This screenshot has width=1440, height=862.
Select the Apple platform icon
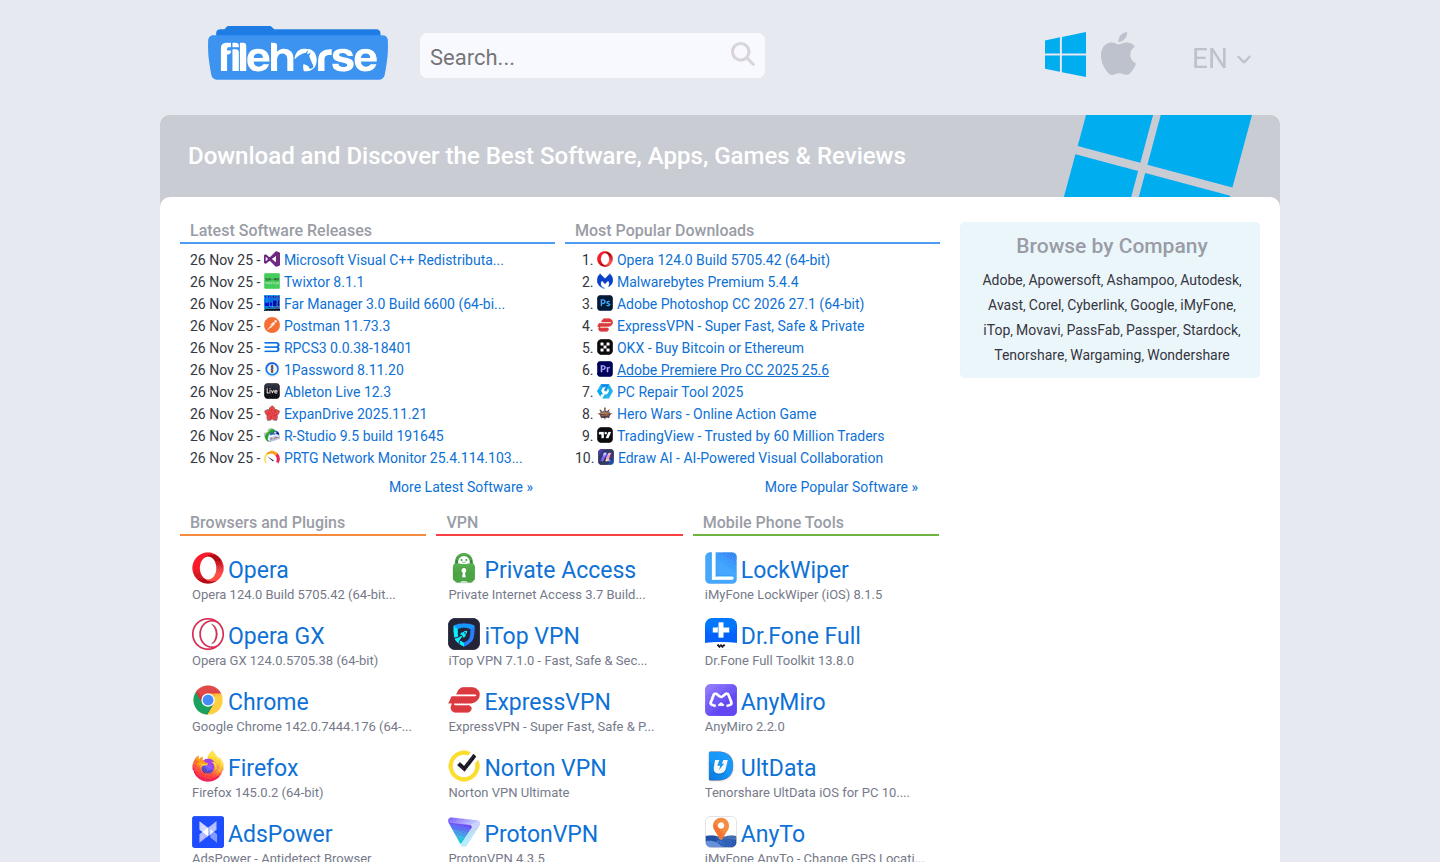click(x=1119, y=55)
